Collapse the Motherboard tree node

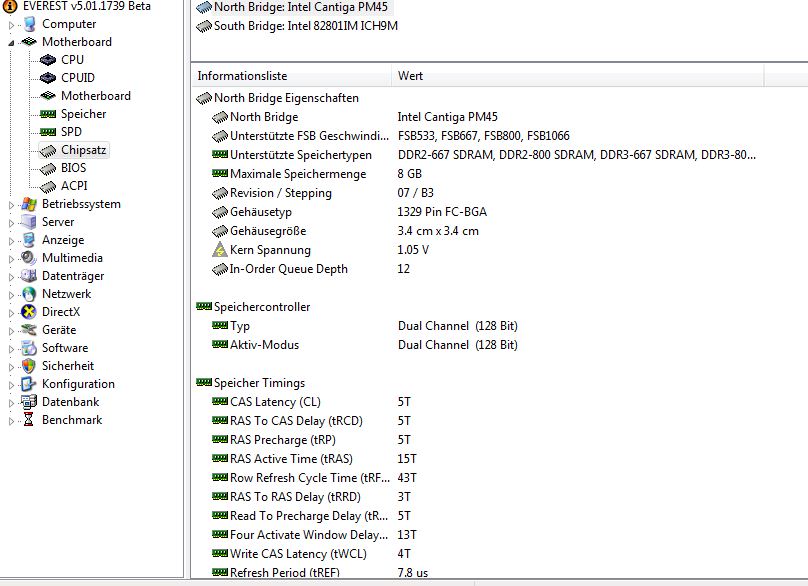(x=11, y=43)
